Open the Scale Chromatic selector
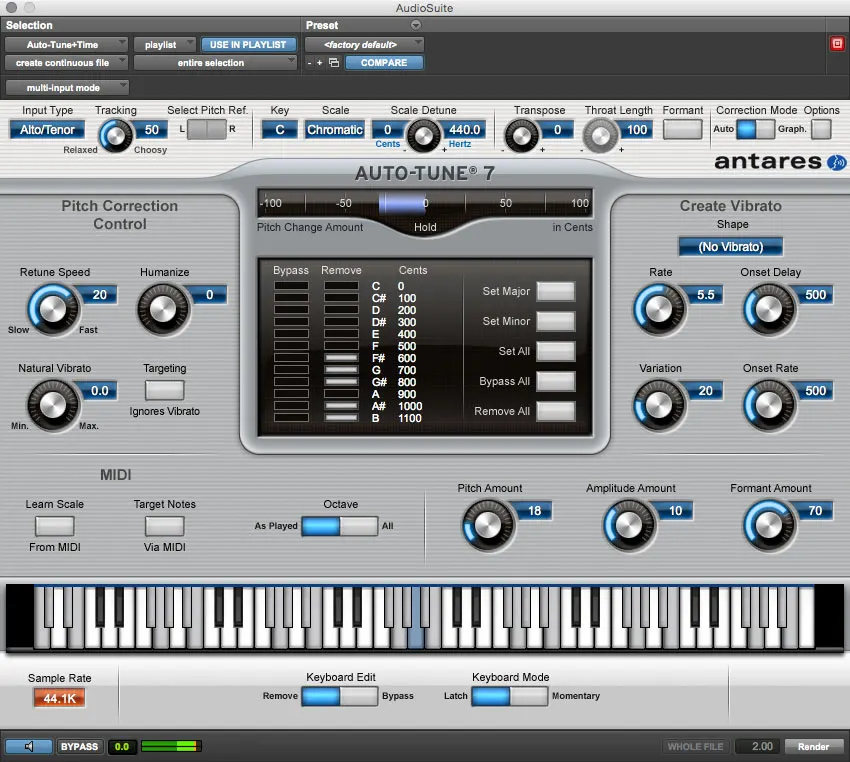 click(x=334, y=130)
